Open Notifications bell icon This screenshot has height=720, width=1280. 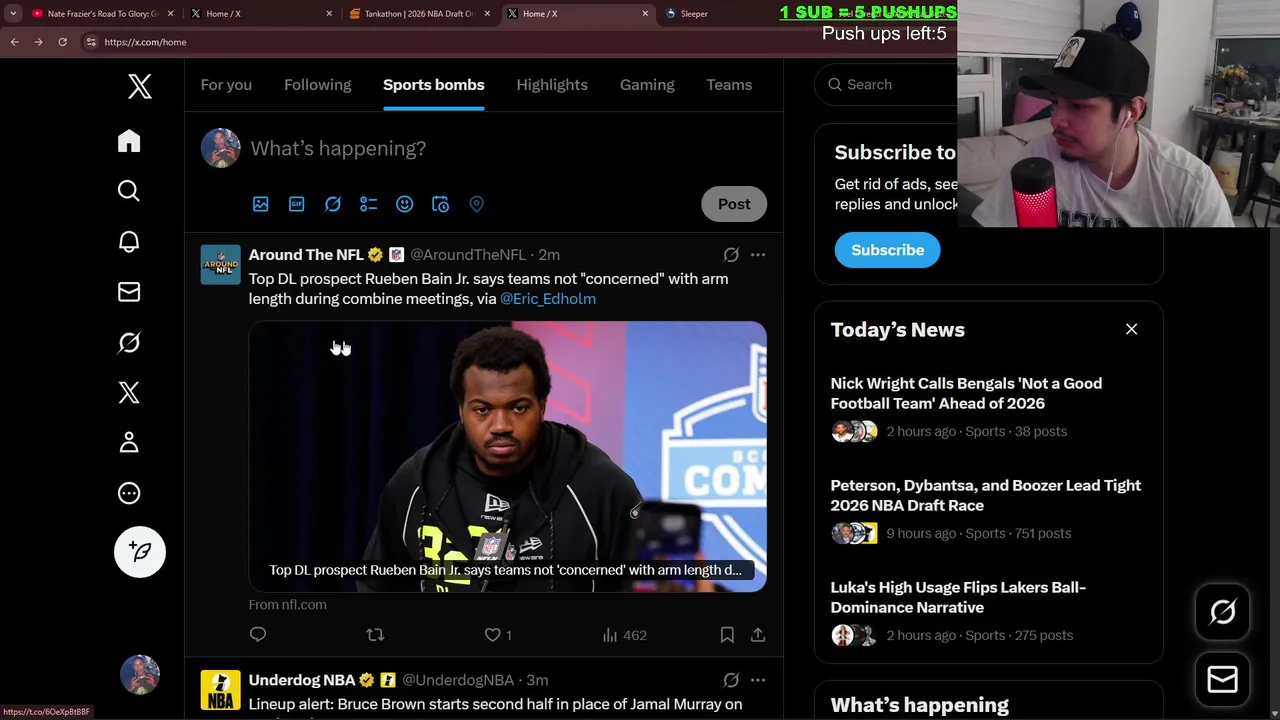tap(129, 241)
